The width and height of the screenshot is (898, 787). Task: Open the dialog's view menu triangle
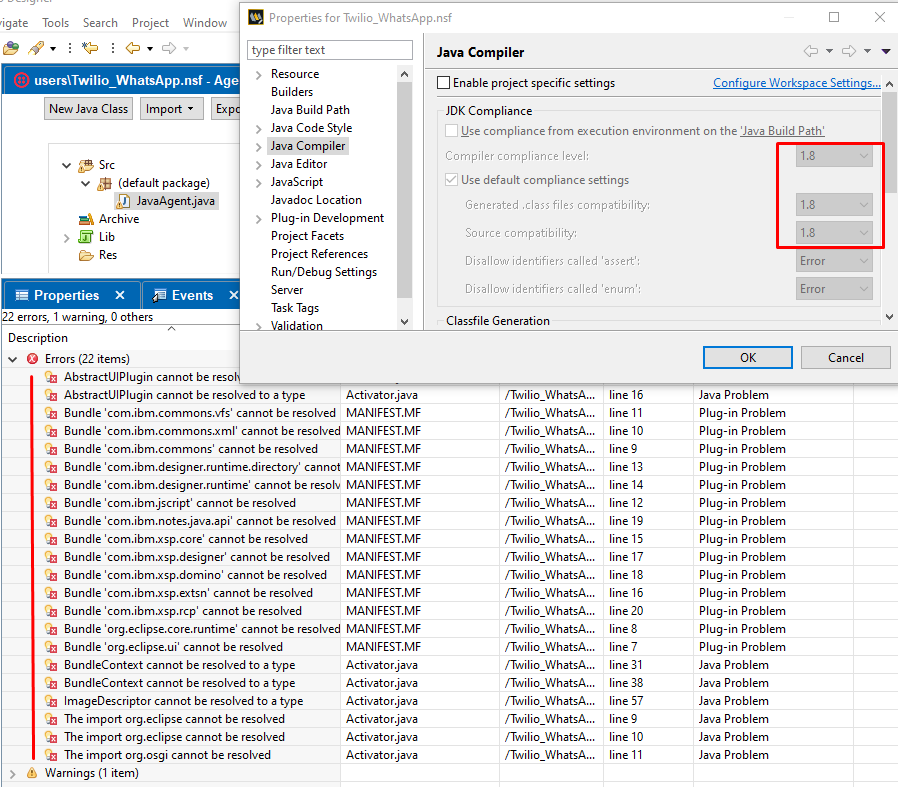pyautogui.click(x=886, y=52)
